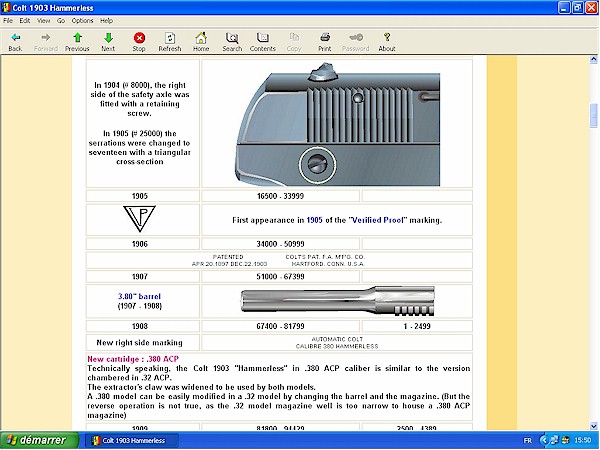Click the Password key icon
The image size is (600, 450).
pyautogui.click(x=356, y=38)
